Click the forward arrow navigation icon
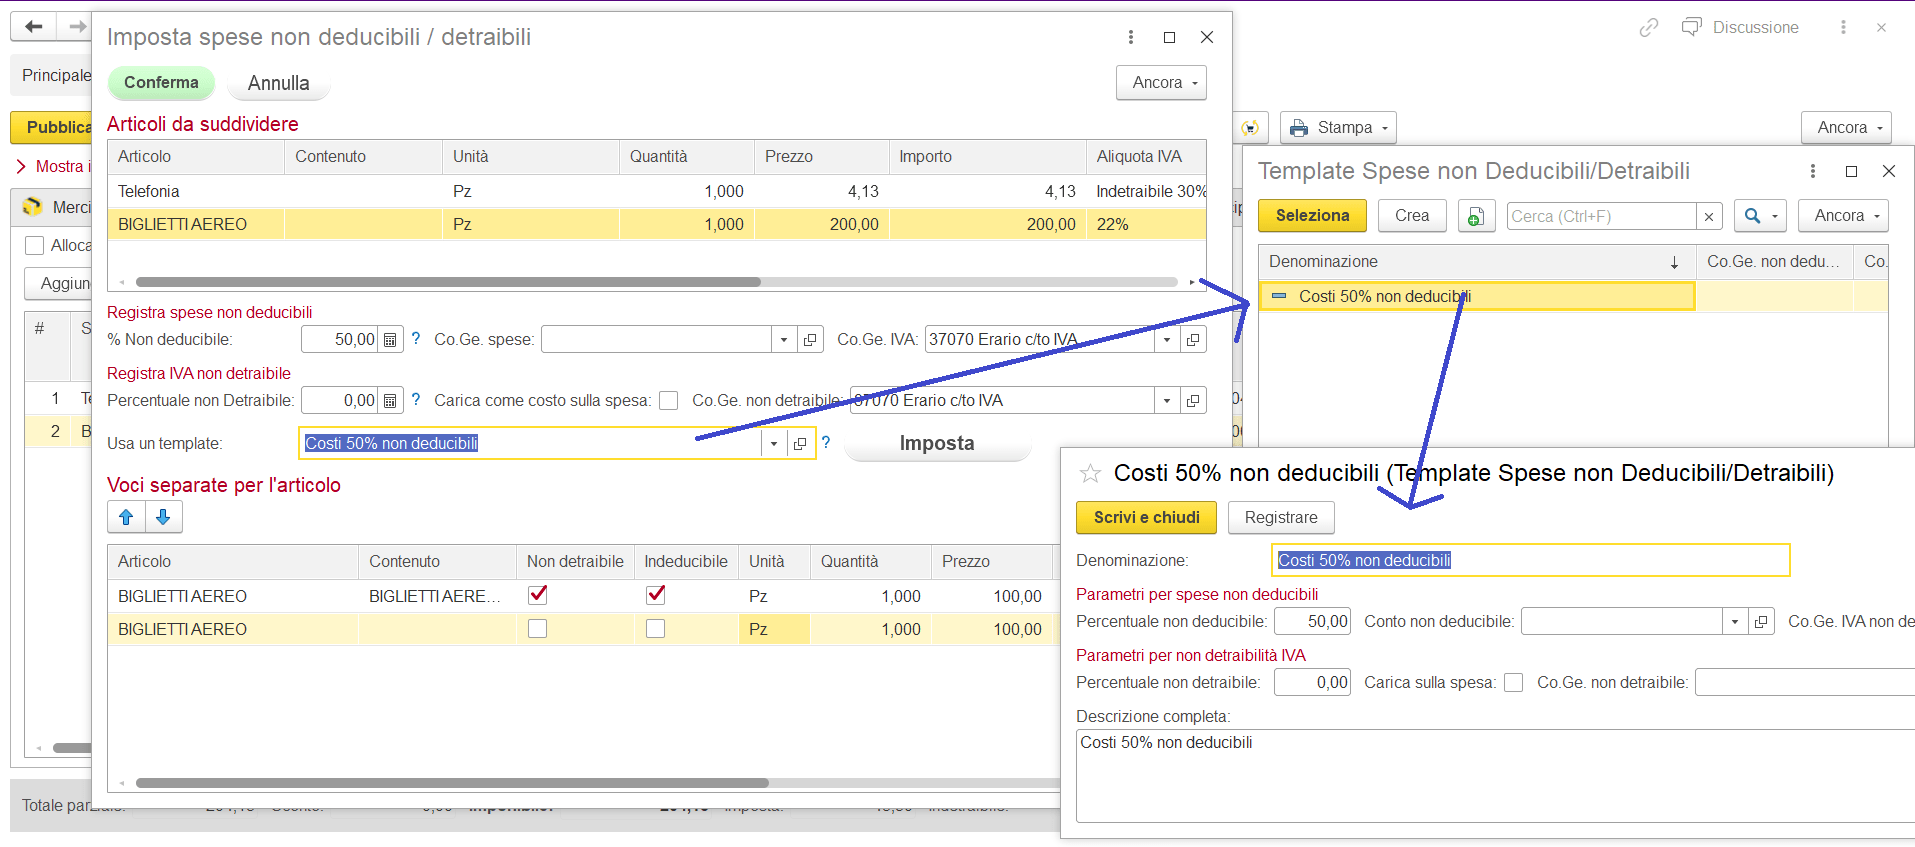 (x=76, y=26)
